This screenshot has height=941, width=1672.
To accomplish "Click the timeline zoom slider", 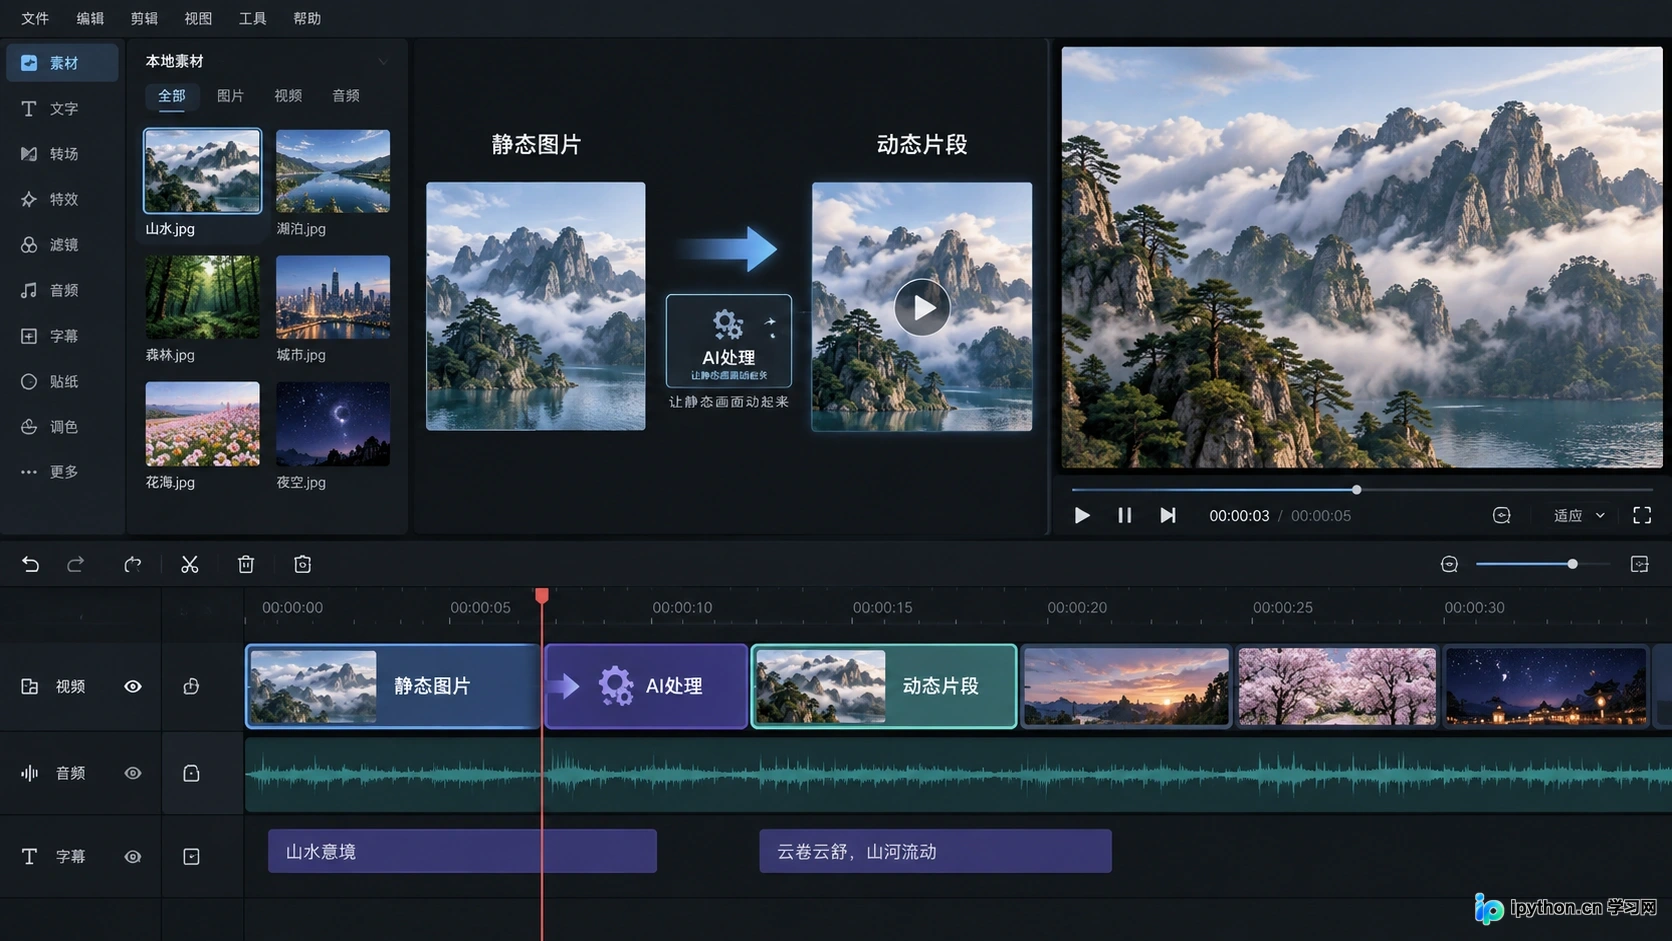I will (1543, 564).
